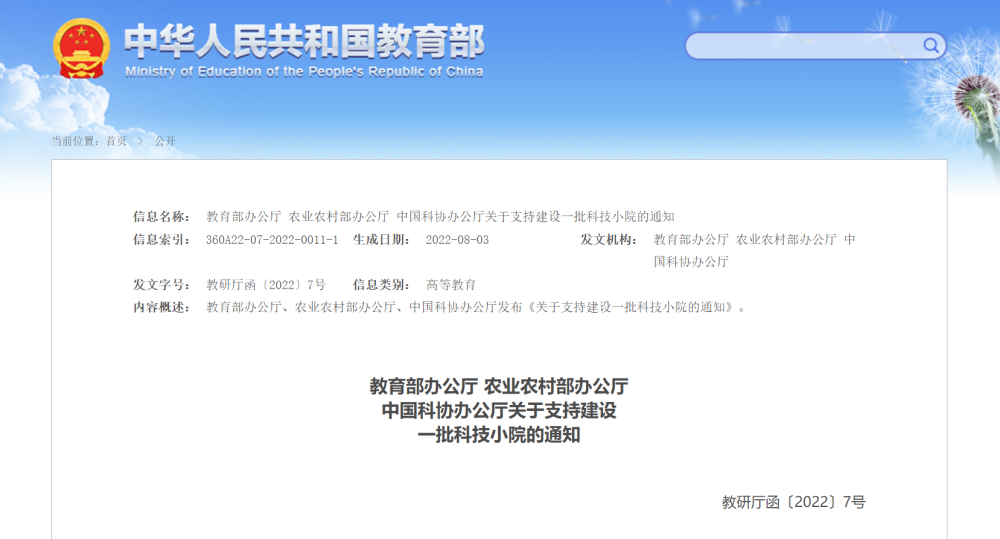Click index number 360A22-07-2022-0011-1

[x=272, y=240]
